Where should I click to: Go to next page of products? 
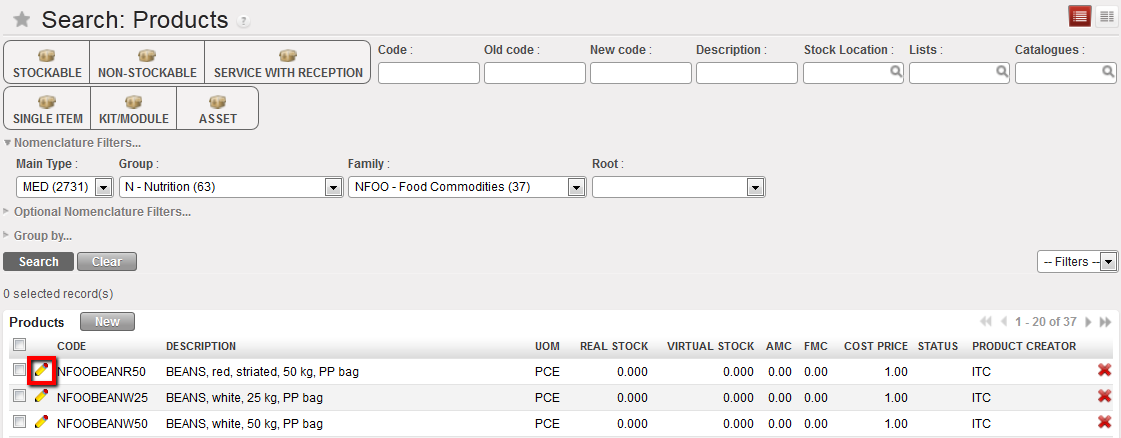[x=1088, y=322]
